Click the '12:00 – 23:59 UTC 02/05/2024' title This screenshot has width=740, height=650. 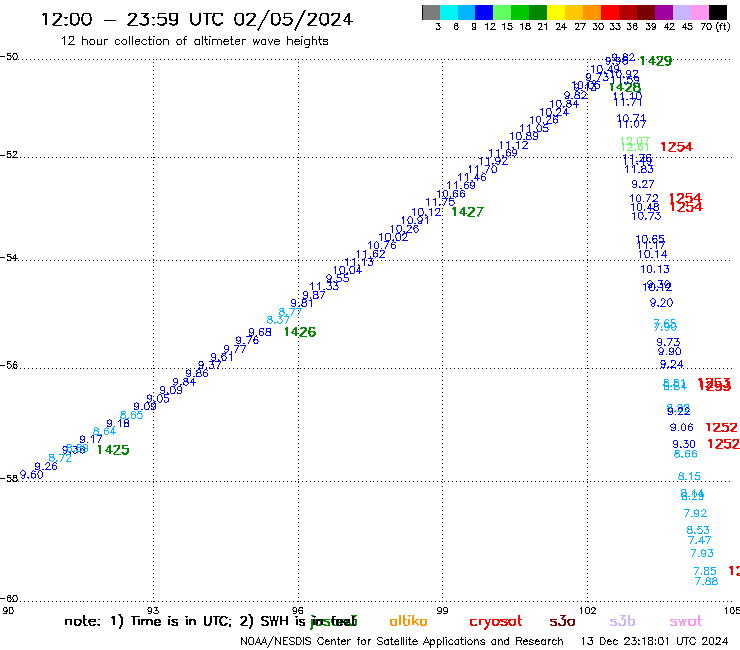197,19
